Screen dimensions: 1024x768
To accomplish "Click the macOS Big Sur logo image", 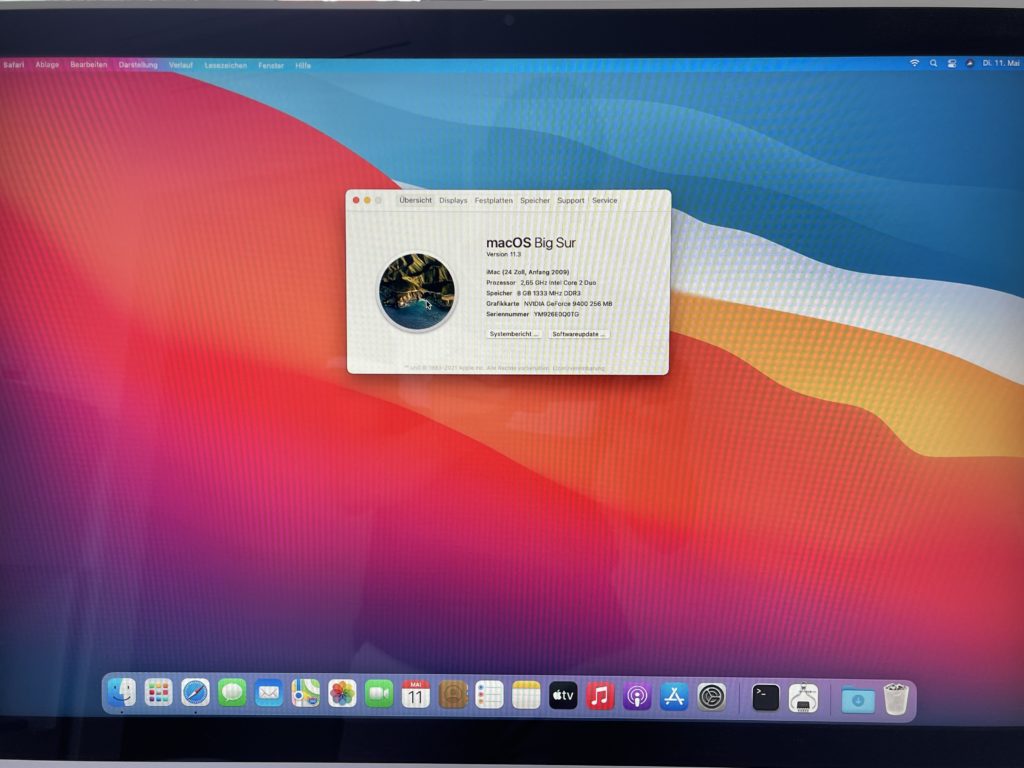I will [x=417, y=291].
